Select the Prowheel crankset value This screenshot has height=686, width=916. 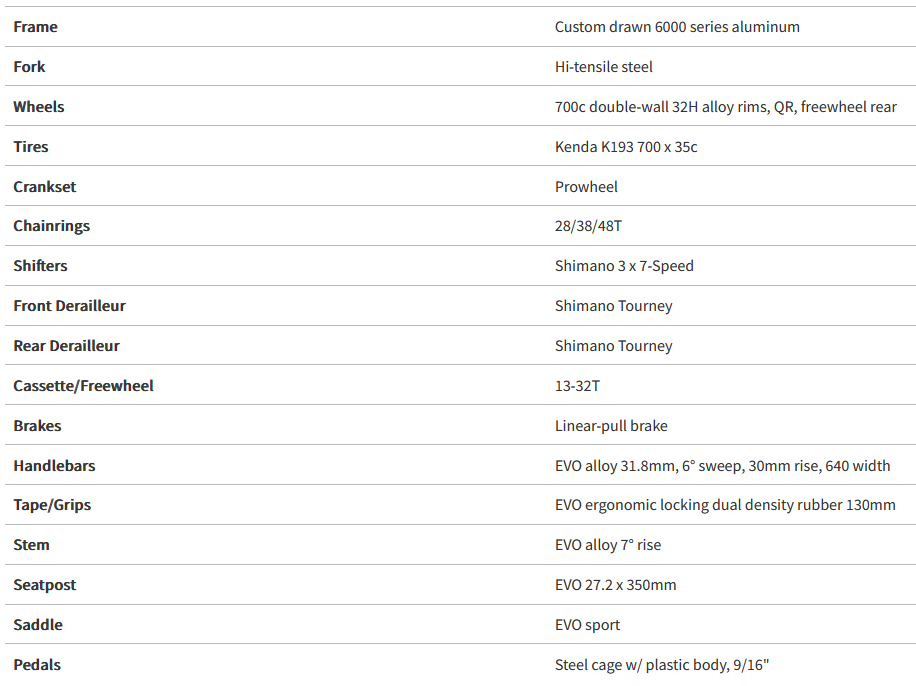coord(586,187)
